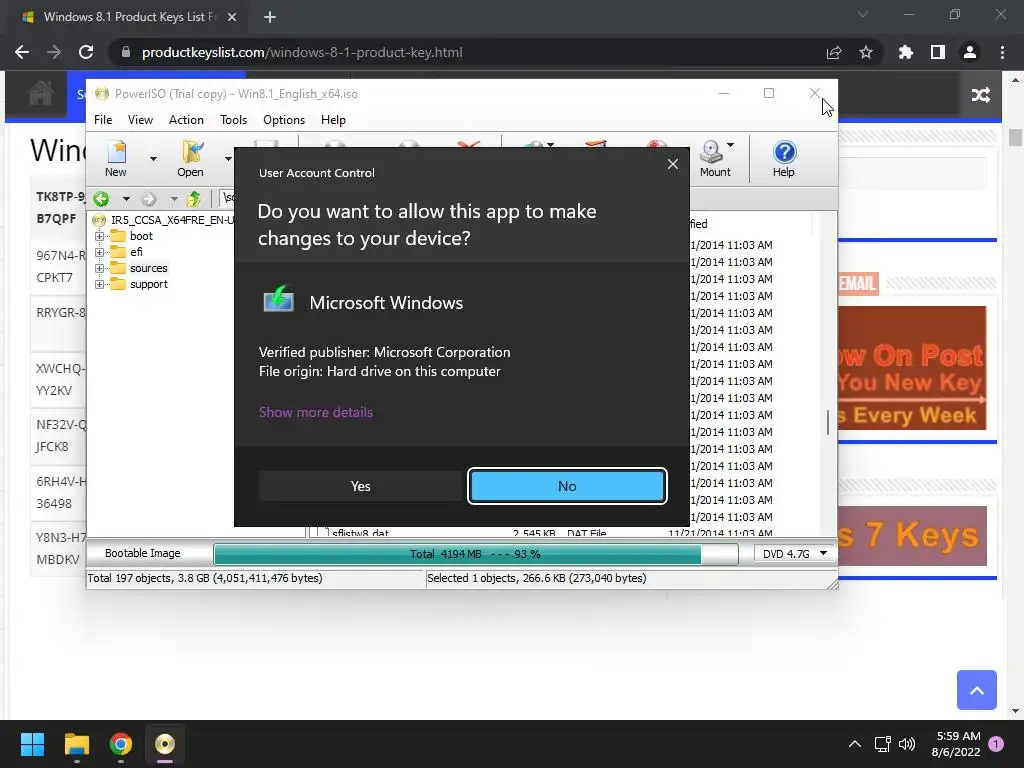Reload the page in Chrome

(x=86, y=52)
